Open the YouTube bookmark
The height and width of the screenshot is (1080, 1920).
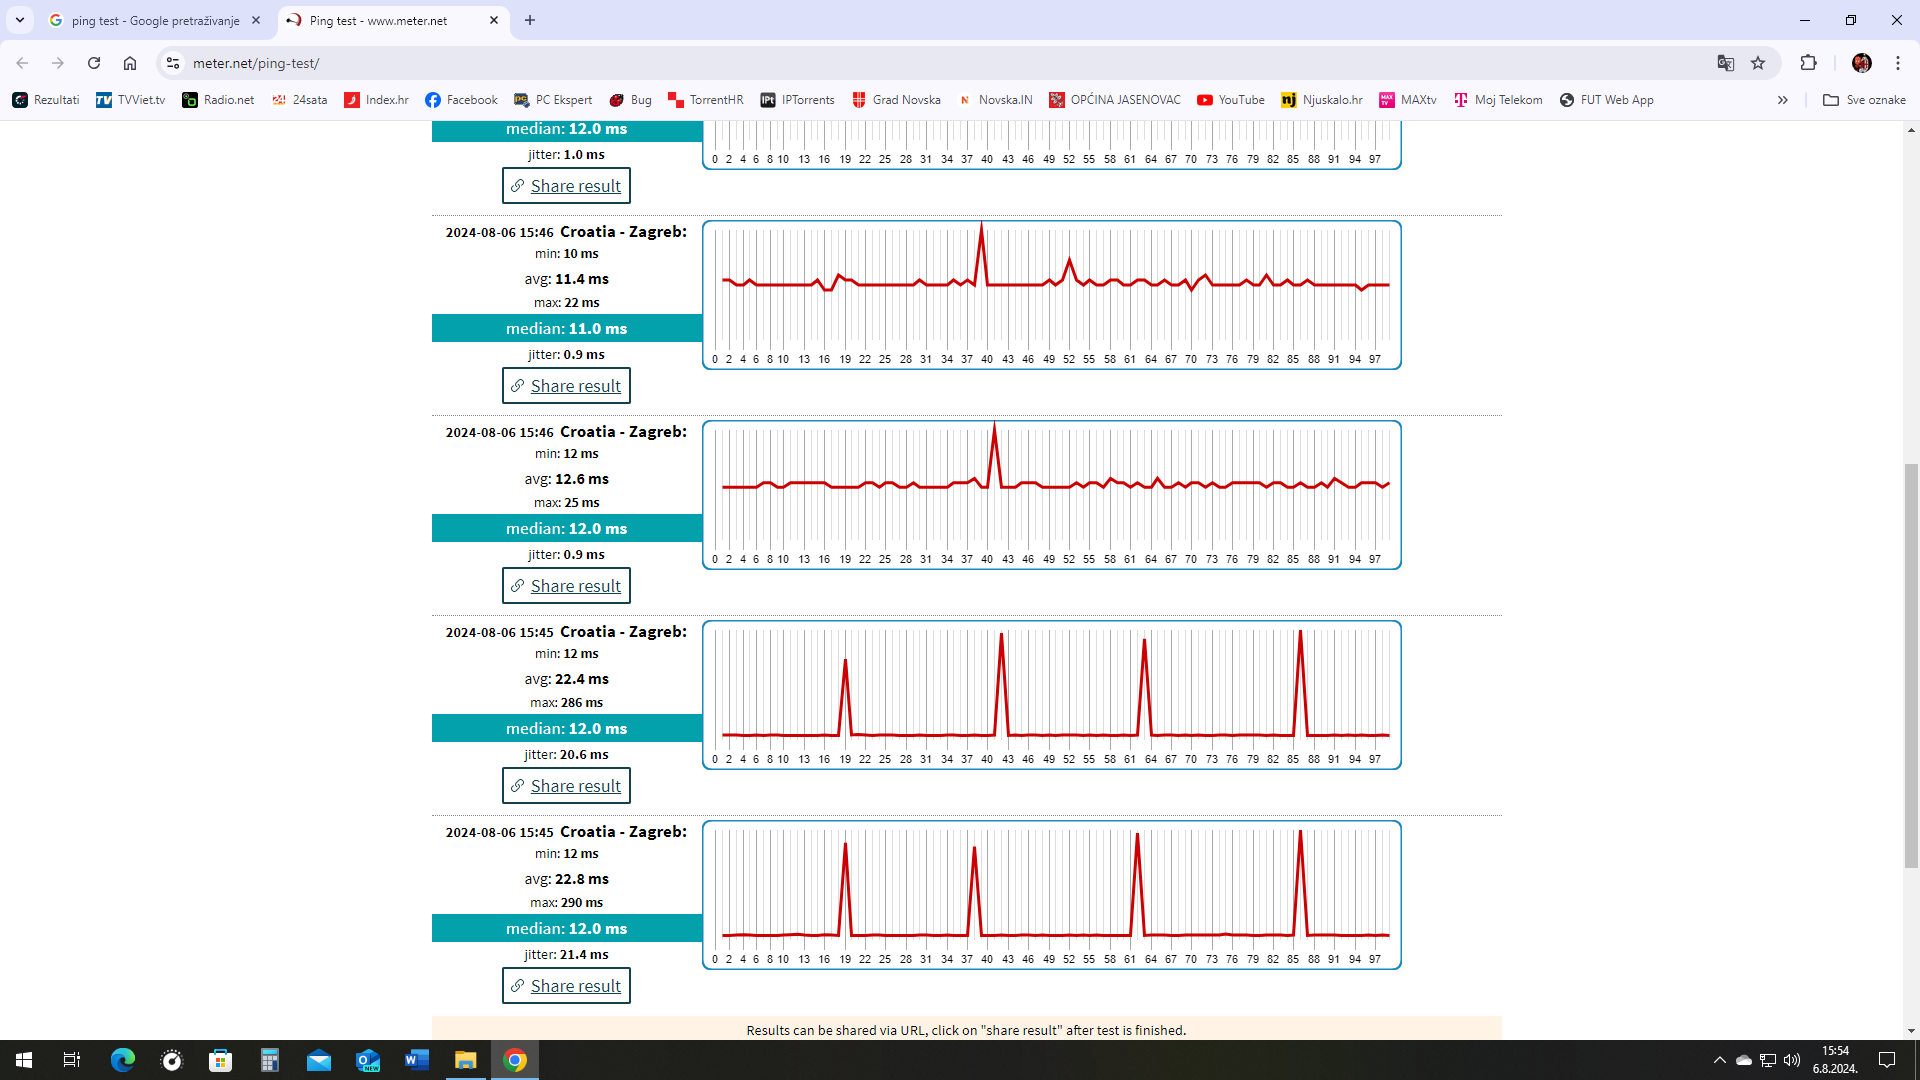(x=1231, y=100)
